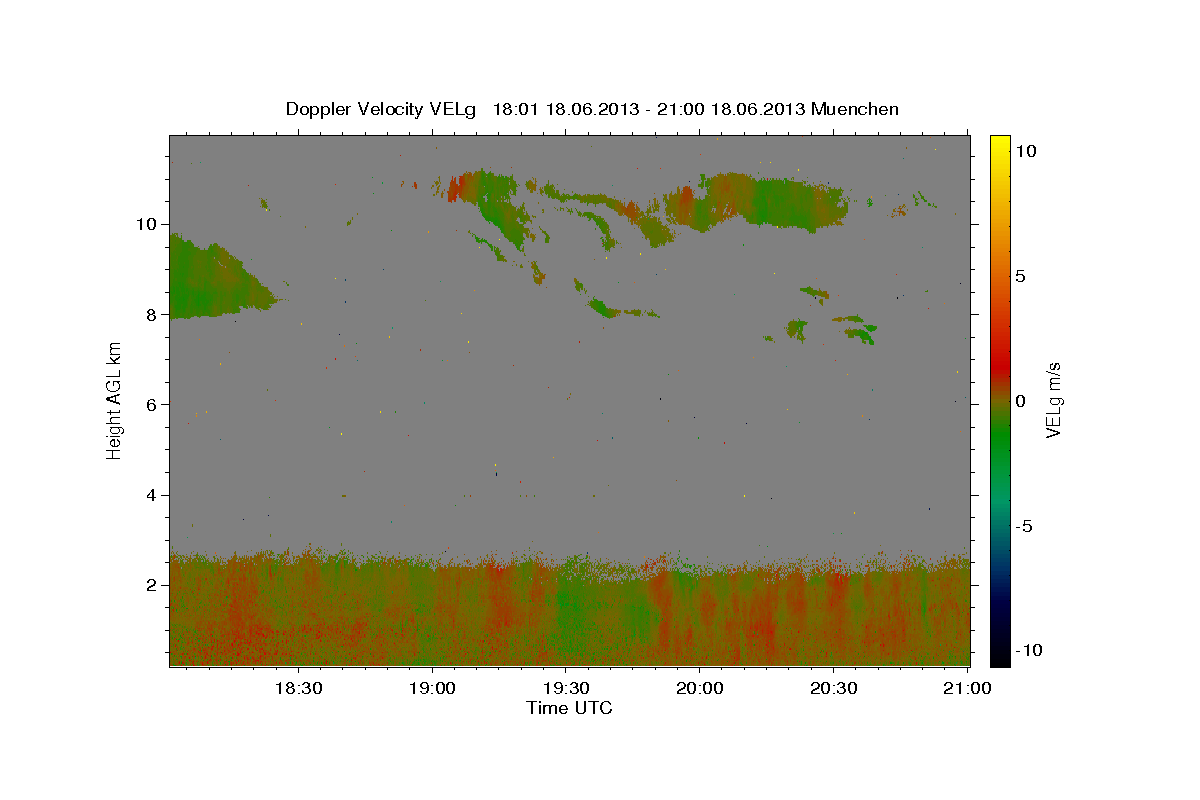Click the "VELg m/s" colorbar label
The image size is (1200, 800).
(1053, 400)
